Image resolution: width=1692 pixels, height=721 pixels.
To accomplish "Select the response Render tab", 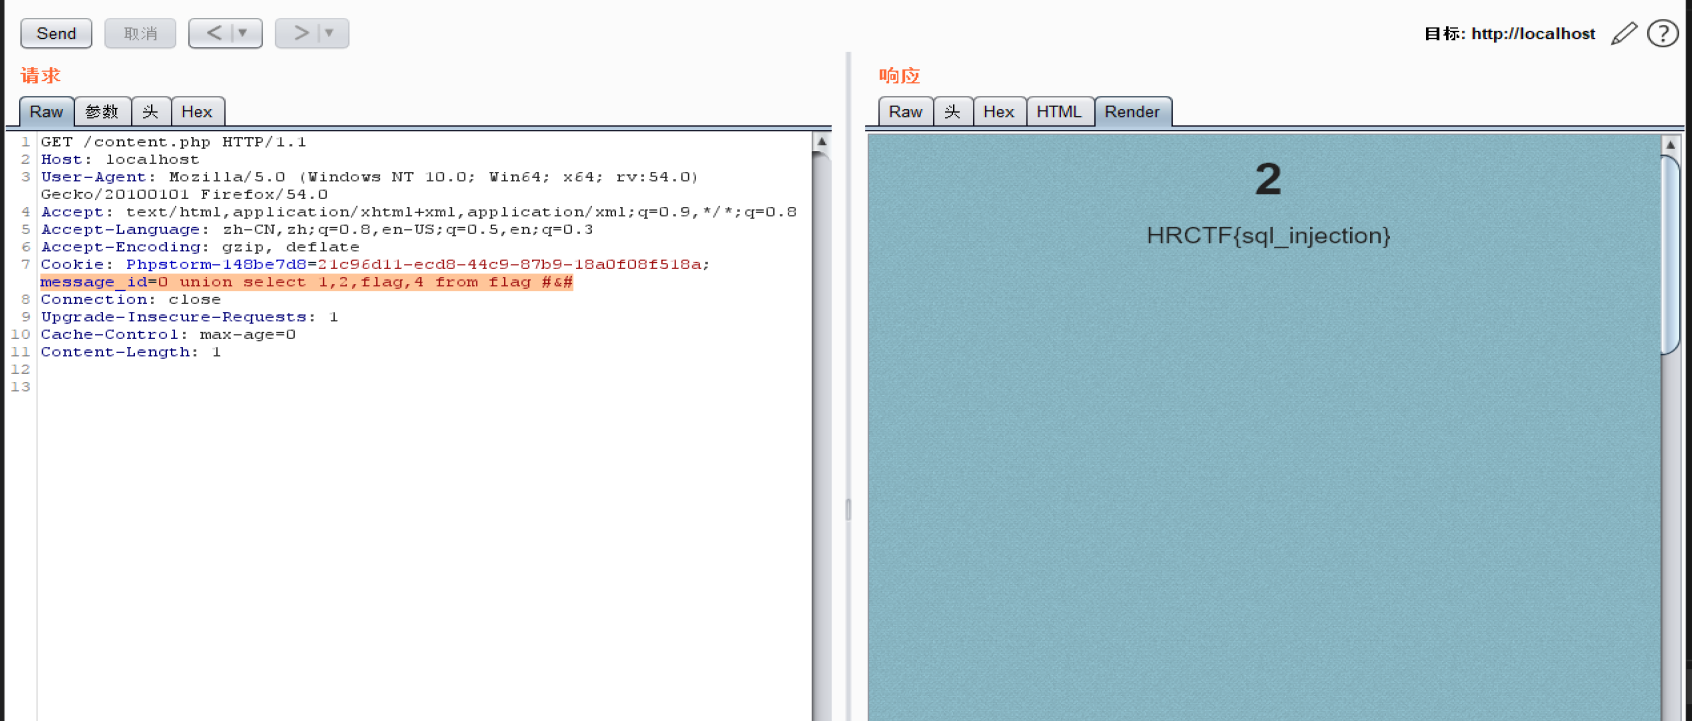I will (x=1132, y=112).
